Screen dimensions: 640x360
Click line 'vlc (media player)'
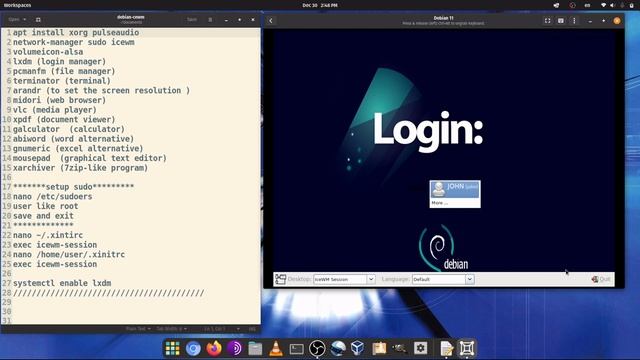coord(55,110)
